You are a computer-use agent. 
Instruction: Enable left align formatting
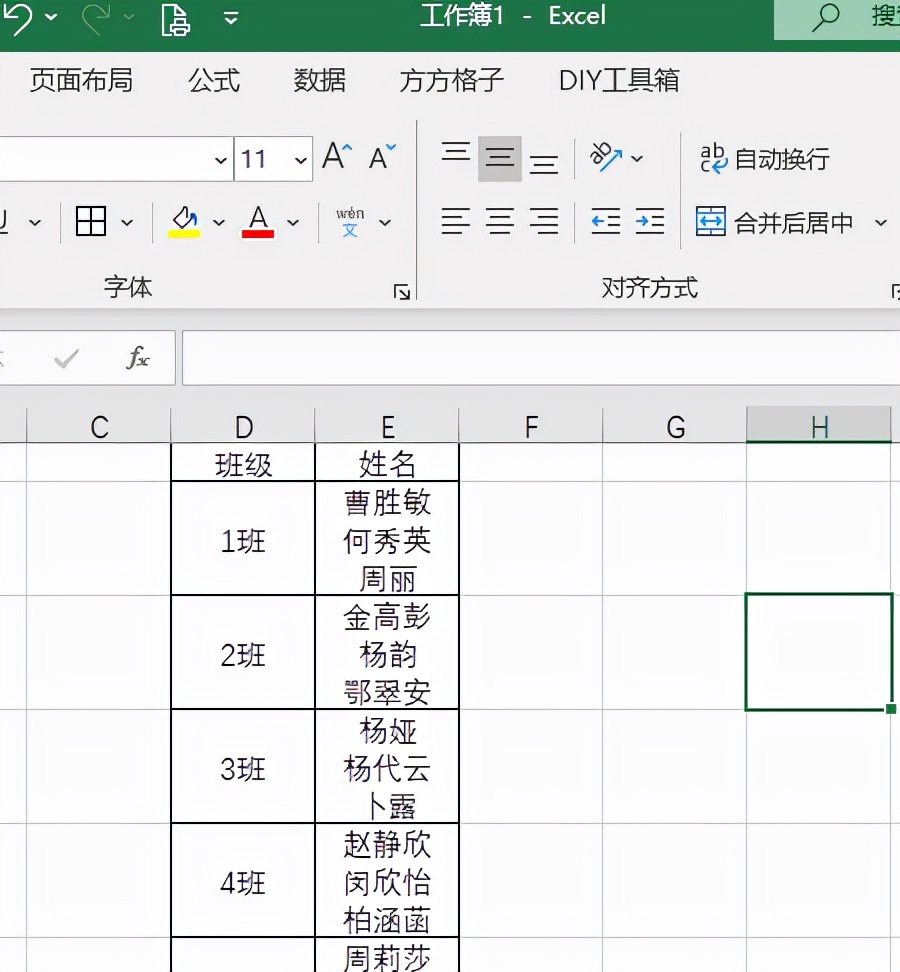click(x=455, y=221)
